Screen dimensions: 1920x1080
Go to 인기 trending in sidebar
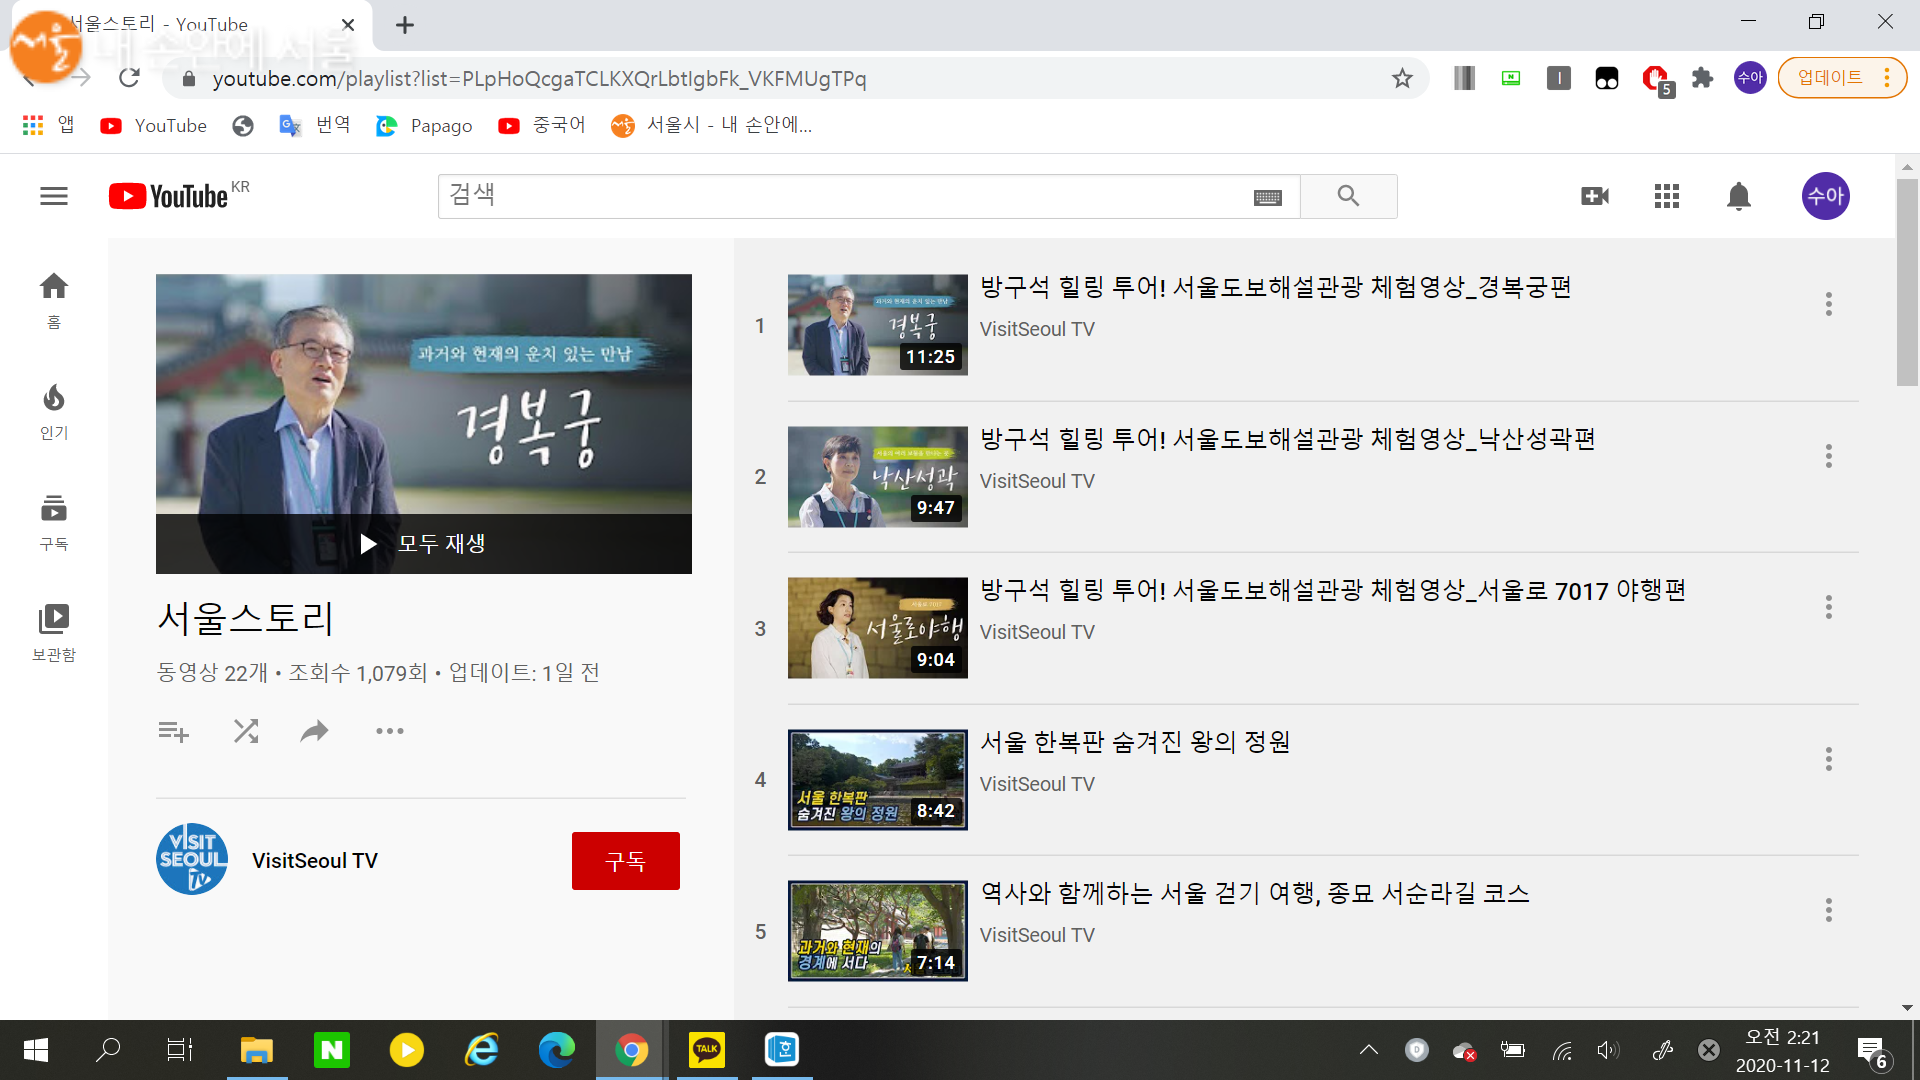click(x=54, y=411)
